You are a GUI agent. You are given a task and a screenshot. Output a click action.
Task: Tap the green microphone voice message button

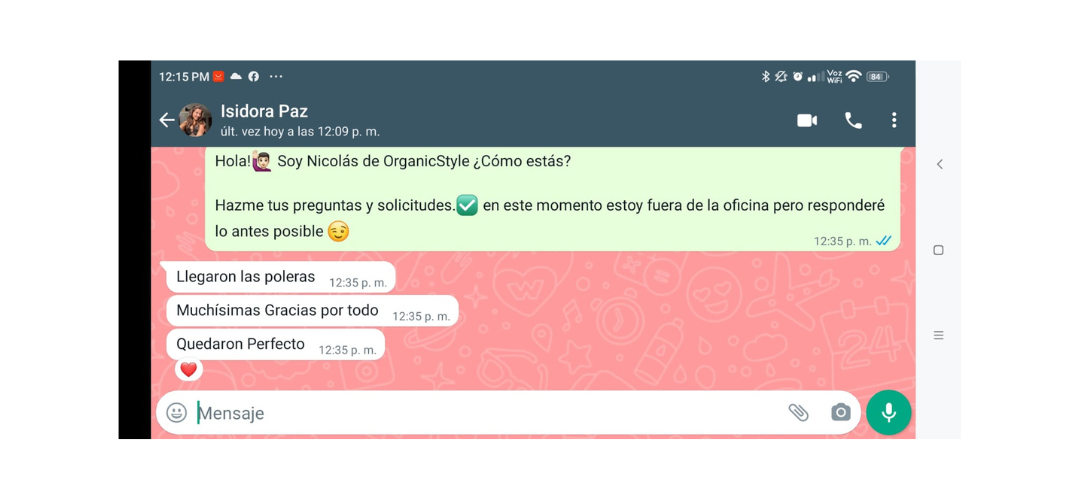(889, 413)
